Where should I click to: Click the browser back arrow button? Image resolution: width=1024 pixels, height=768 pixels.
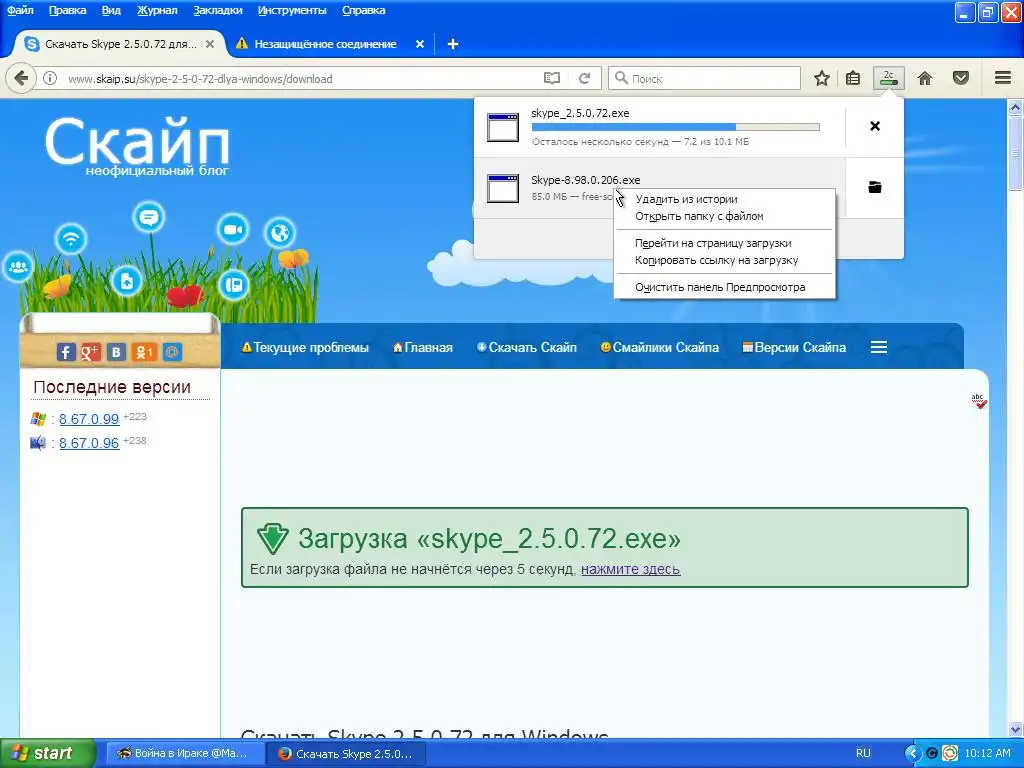click(21, 78)
